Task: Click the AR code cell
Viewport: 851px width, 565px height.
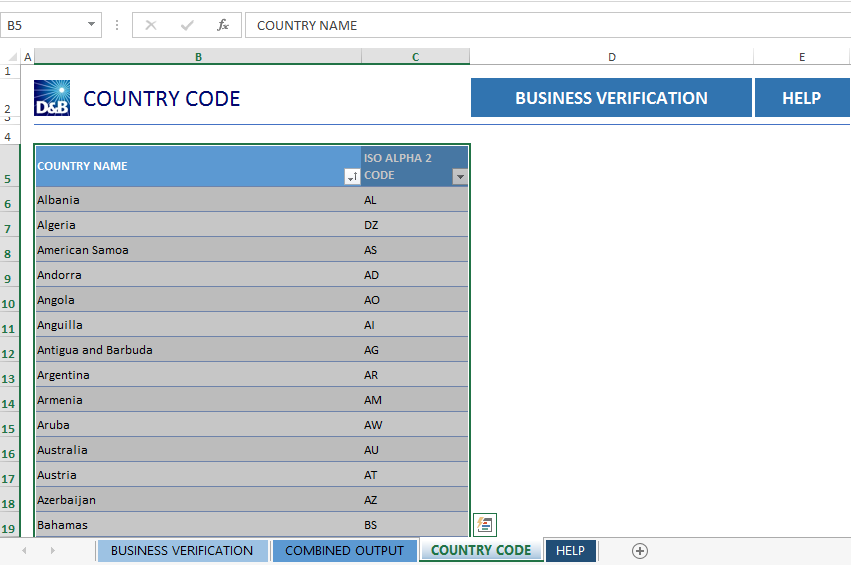Action: click(415, 374)
